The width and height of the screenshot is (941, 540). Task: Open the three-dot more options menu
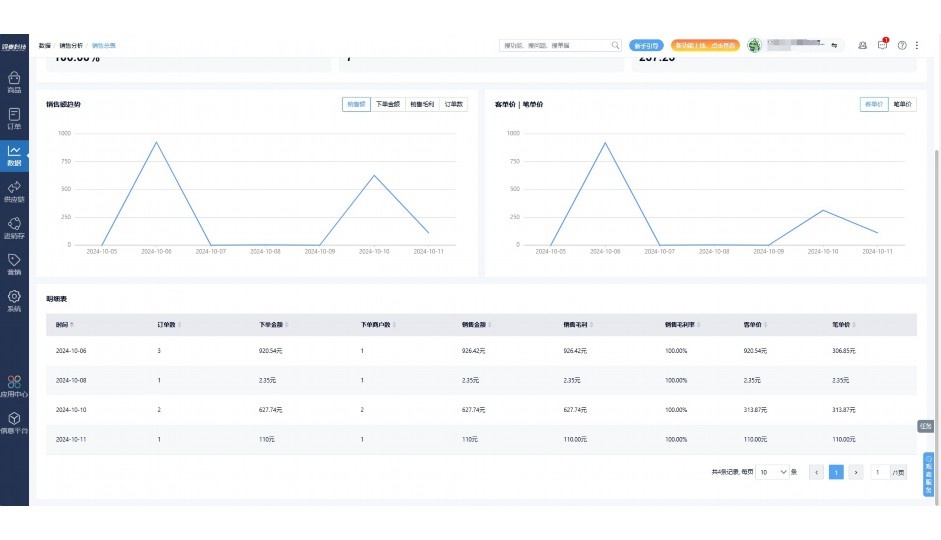pos(917,45)
